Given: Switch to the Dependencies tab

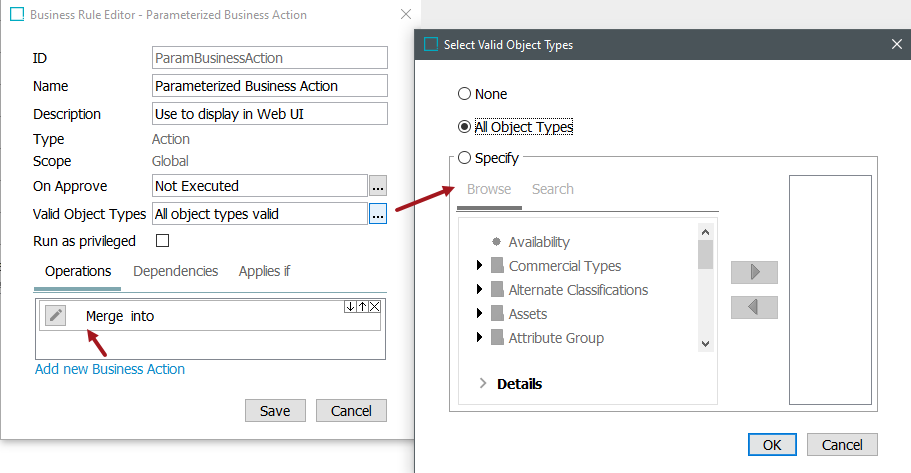Looking at the screenshot, I should point(175,271).
